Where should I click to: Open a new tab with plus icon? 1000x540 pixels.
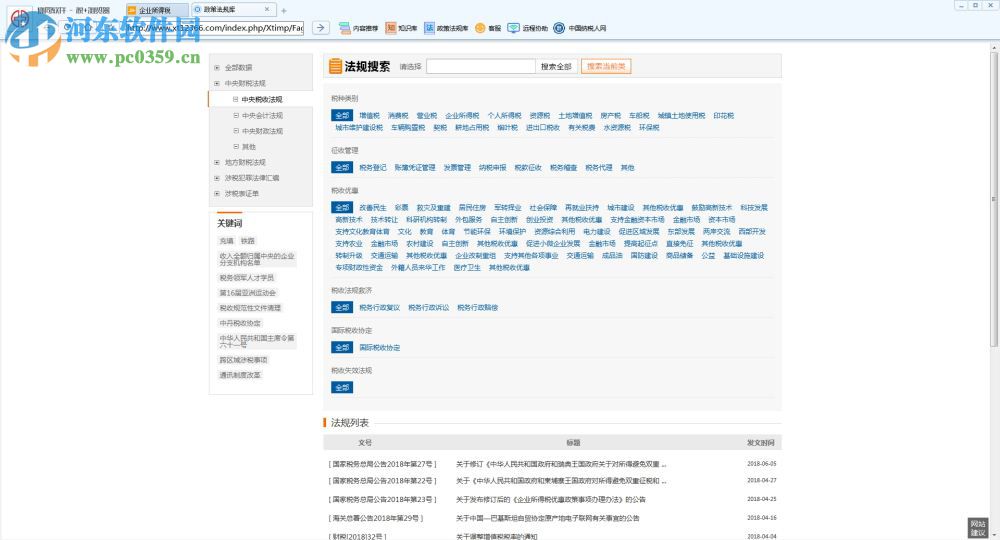[284, 10]
